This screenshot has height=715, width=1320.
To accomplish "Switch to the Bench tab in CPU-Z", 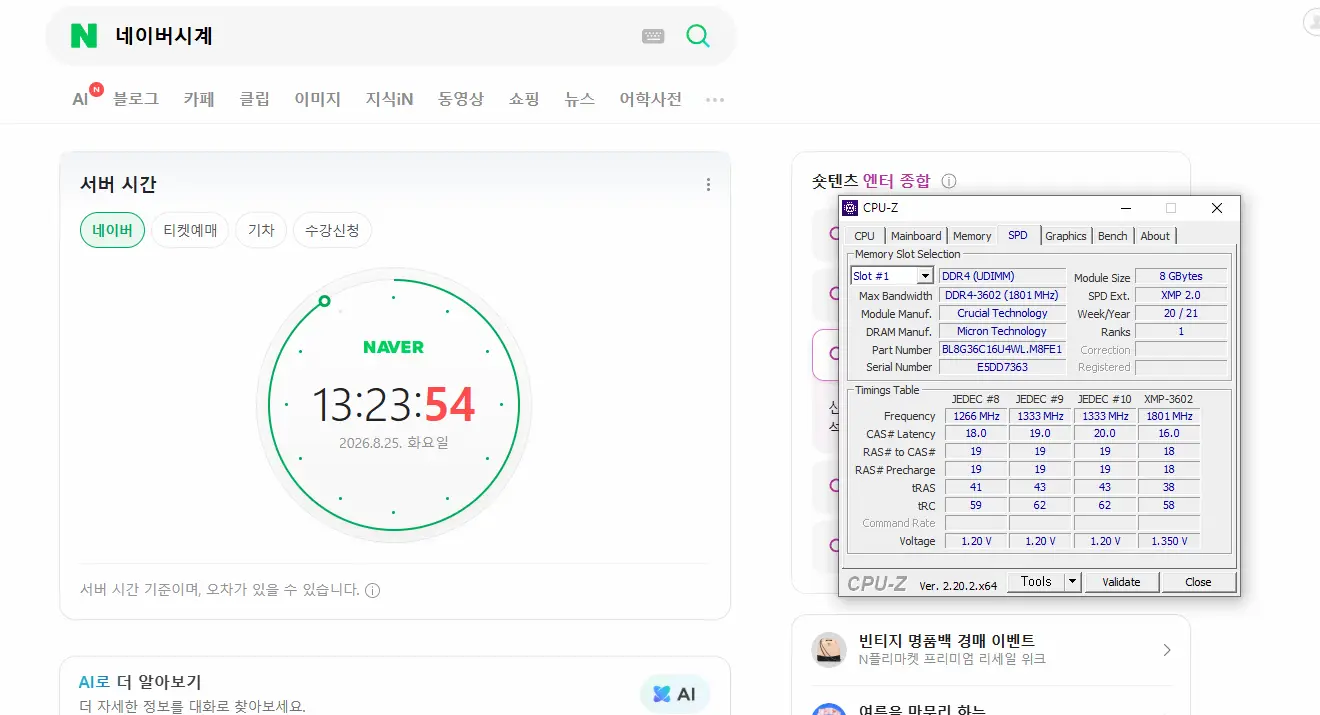I will tap(1113, 236).
